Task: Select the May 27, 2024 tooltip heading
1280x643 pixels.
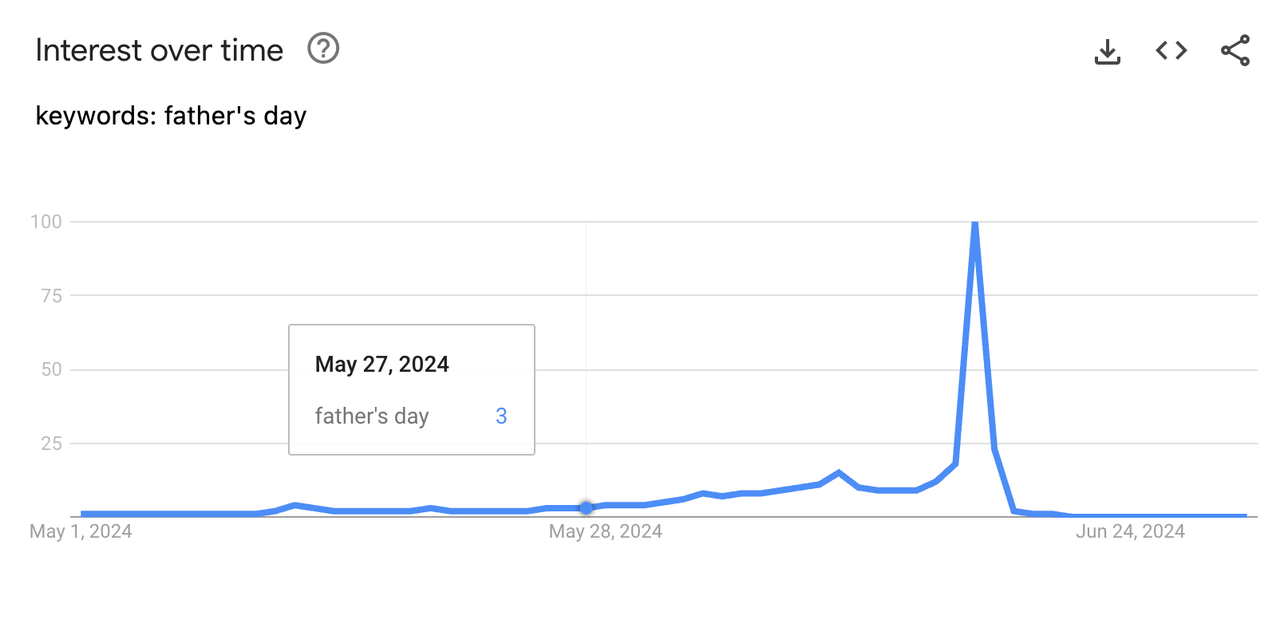Action: [x=382, y=364]
